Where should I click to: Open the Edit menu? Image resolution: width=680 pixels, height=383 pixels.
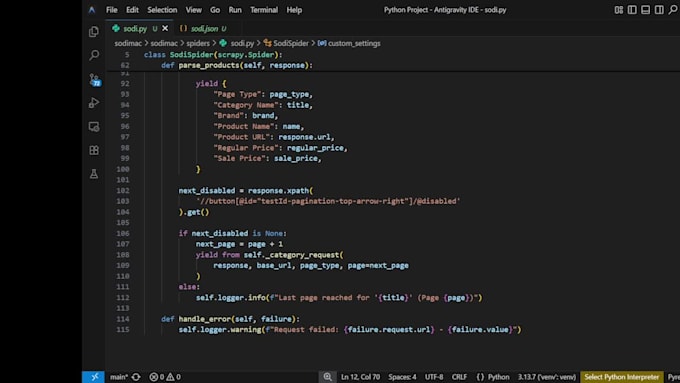click(132, 10)
